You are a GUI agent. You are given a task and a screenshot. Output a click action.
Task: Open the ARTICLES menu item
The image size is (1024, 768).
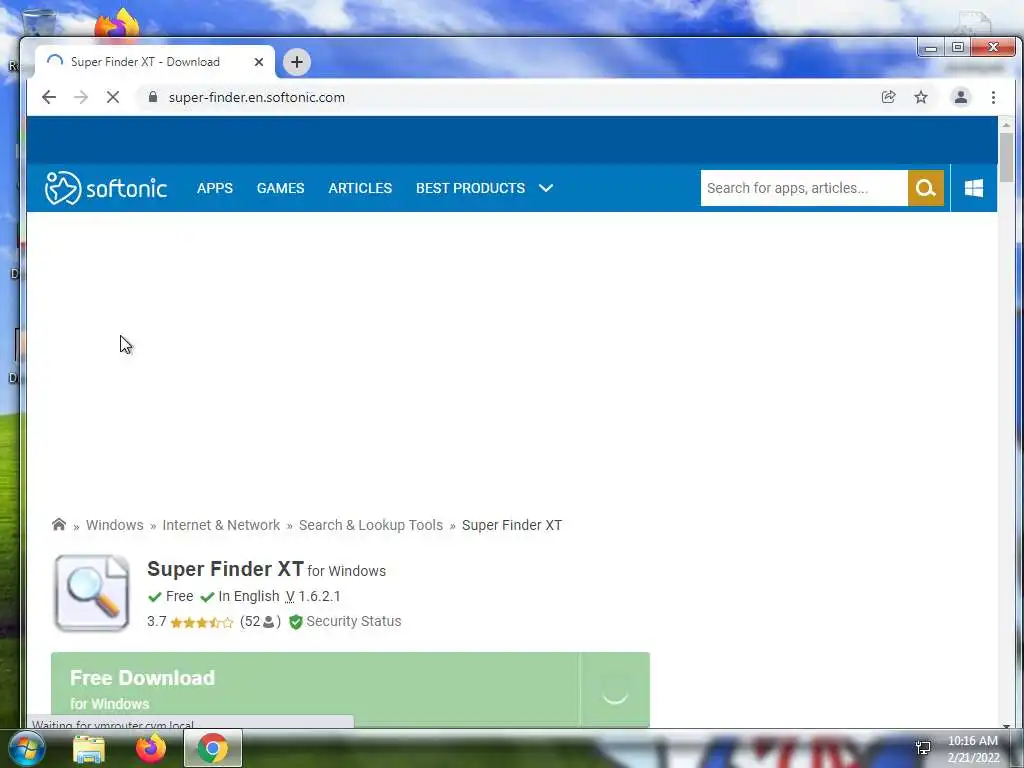[x=360, y=188]
